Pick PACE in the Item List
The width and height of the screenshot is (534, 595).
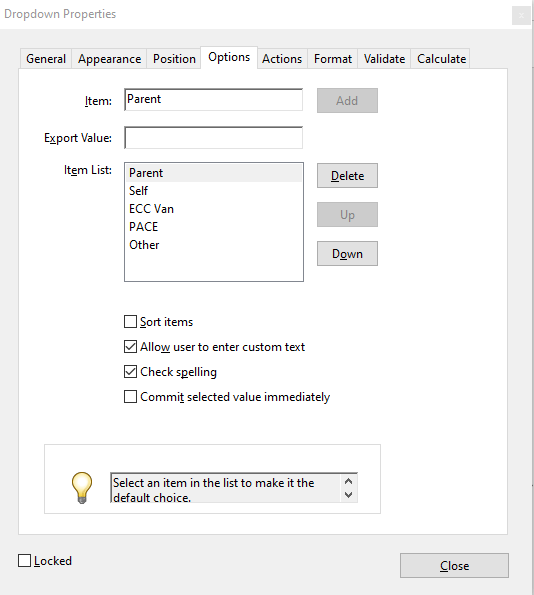[x=214, y=227]
